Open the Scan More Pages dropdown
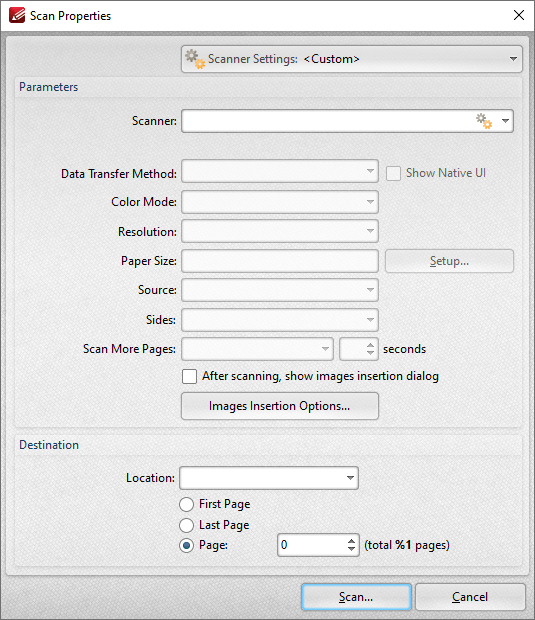This screenshot has width=535, height=620. coord(257,349)
